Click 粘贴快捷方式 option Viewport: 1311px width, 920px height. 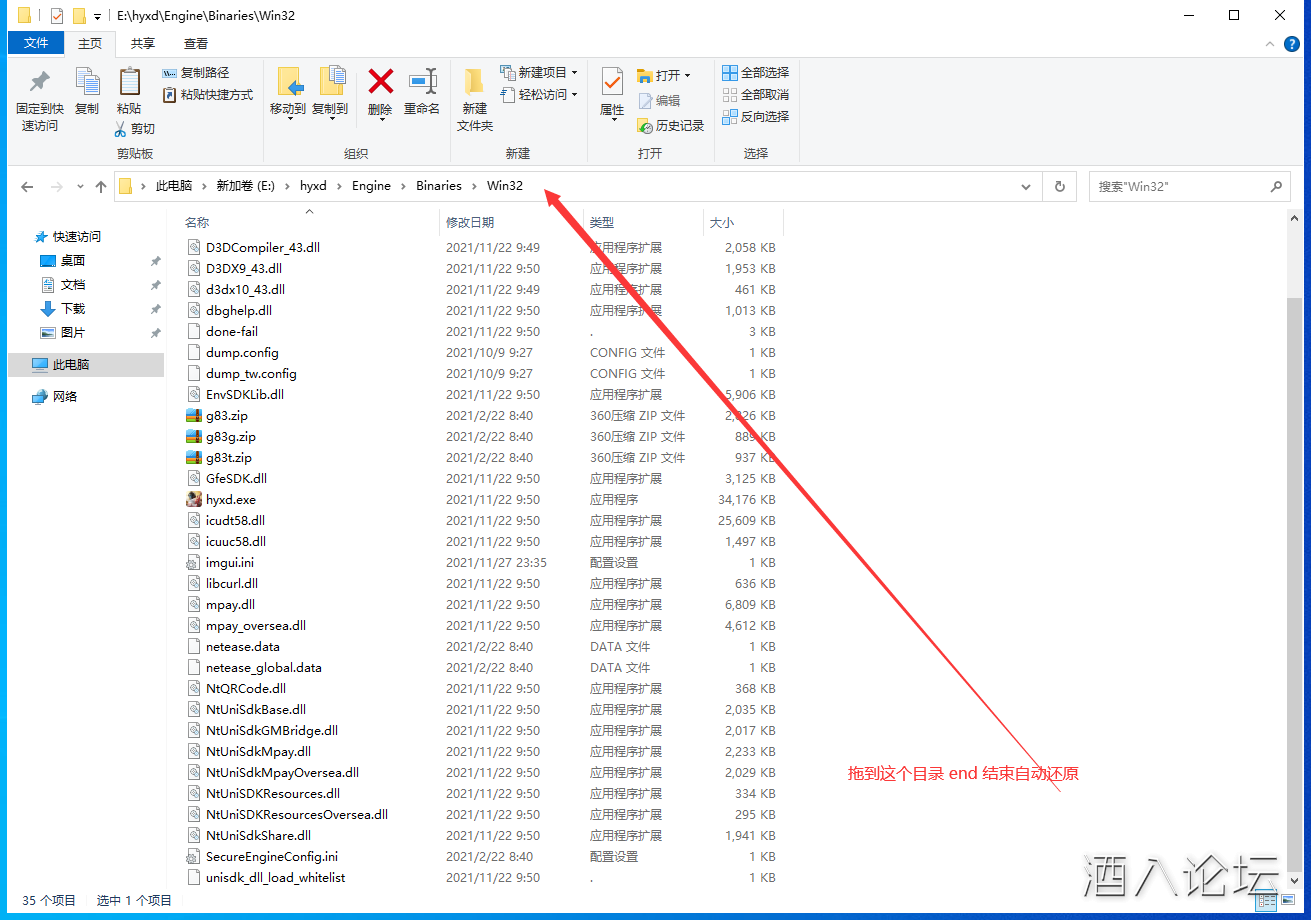208,95
